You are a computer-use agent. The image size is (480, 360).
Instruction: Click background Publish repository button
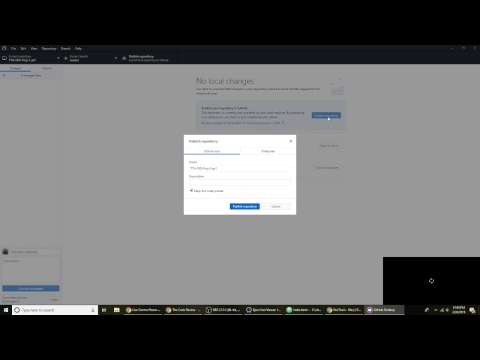coord(326,115)
